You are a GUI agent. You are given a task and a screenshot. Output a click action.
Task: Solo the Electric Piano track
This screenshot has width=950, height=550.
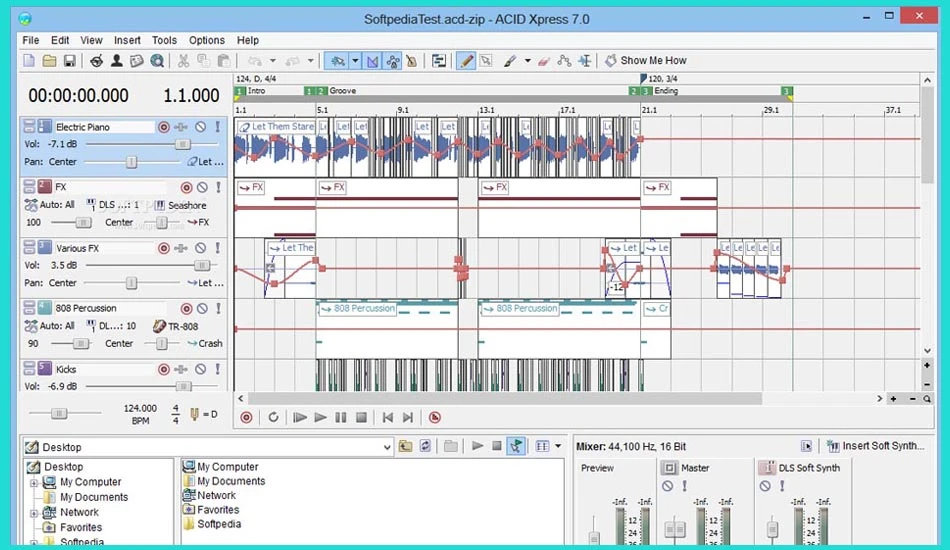218,127
